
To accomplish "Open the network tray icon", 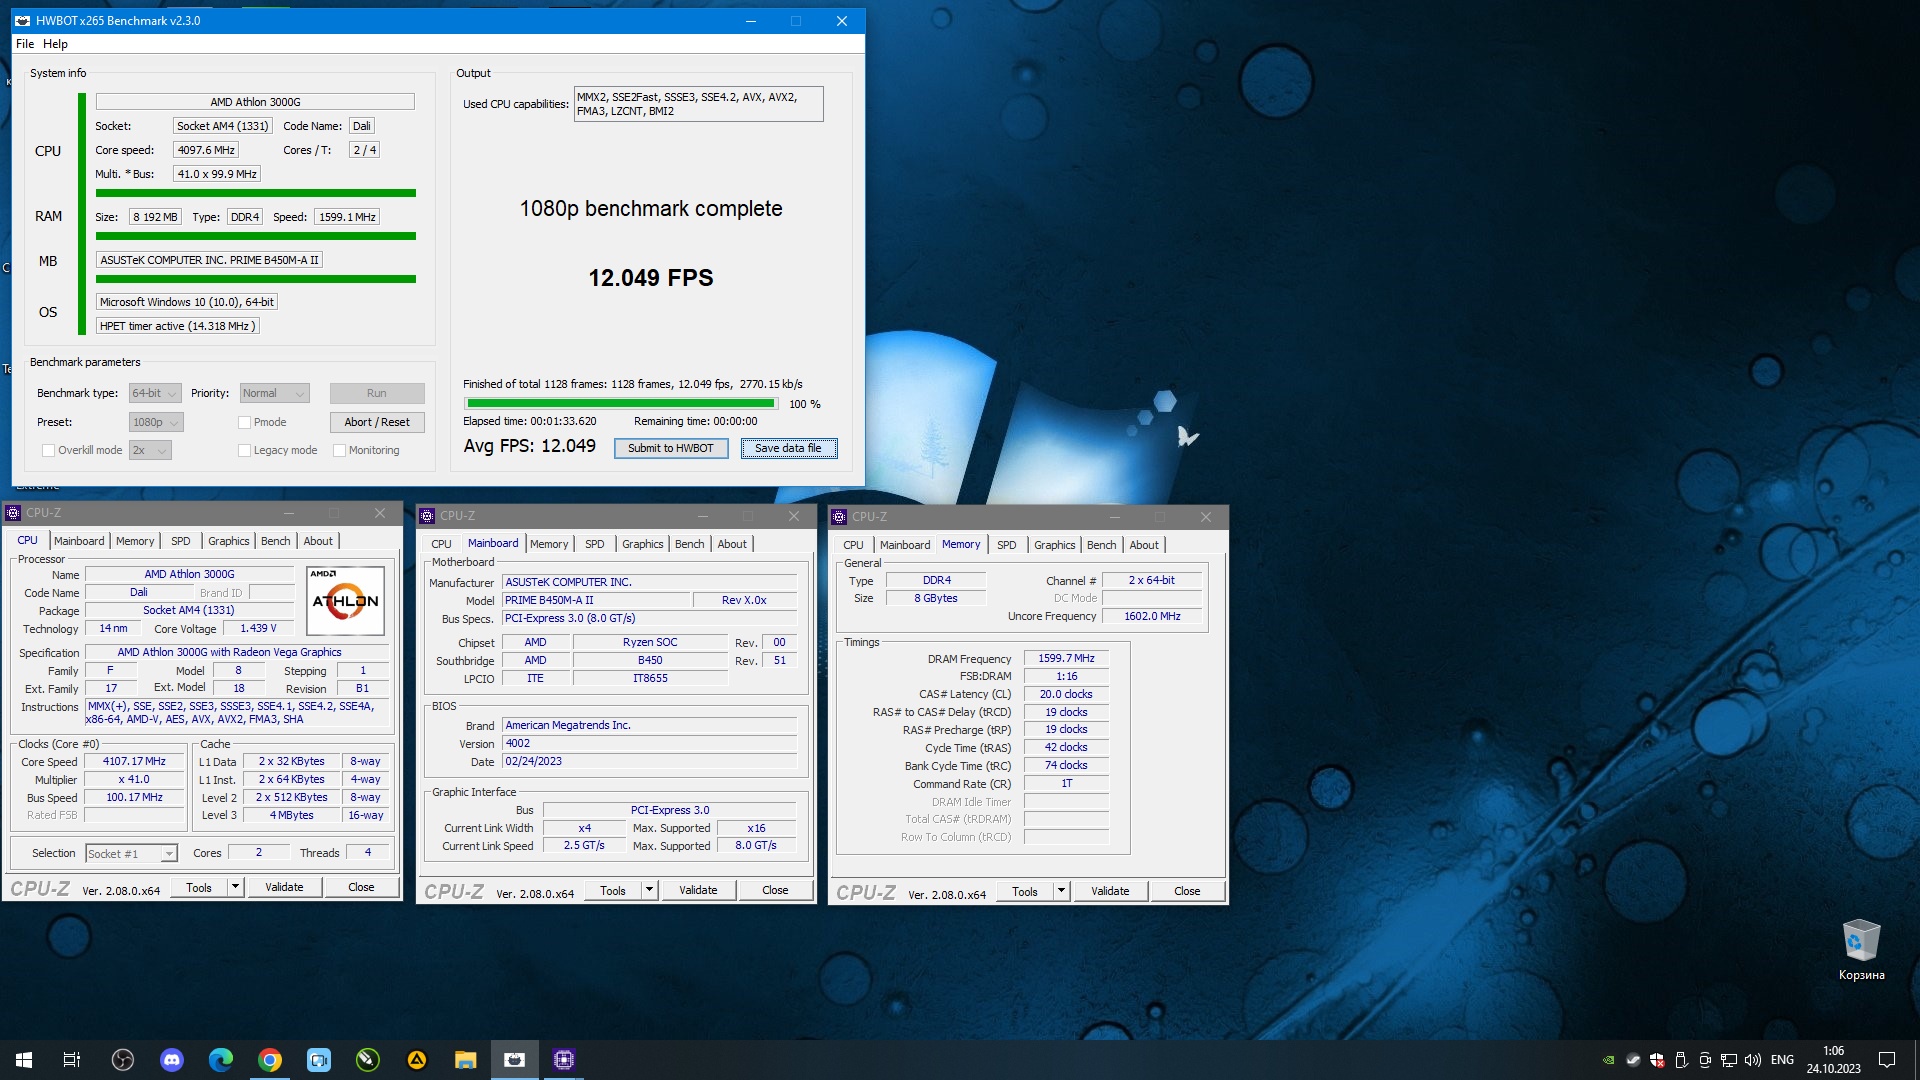I will (x=1729, y=1060).
